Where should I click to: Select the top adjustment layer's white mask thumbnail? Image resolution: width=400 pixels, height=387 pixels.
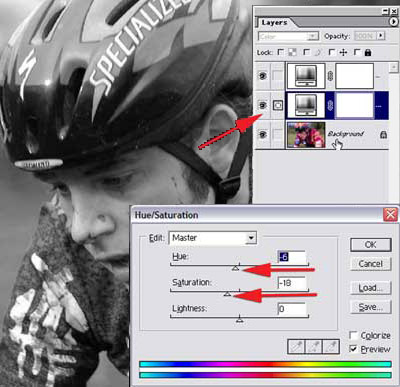(355, 76)
